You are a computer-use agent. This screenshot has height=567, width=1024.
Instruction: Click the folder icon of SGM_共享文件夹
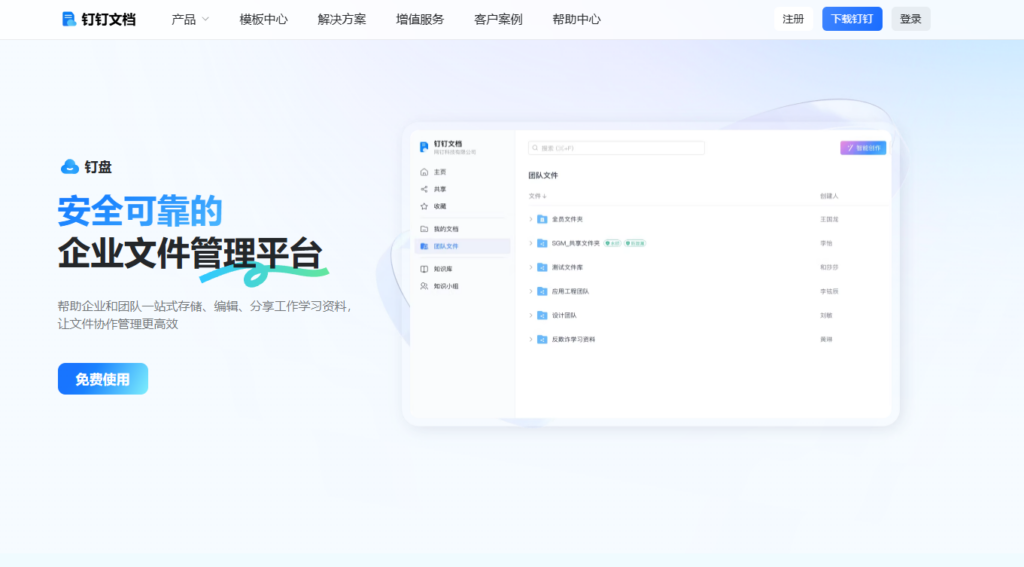[542, 243]
